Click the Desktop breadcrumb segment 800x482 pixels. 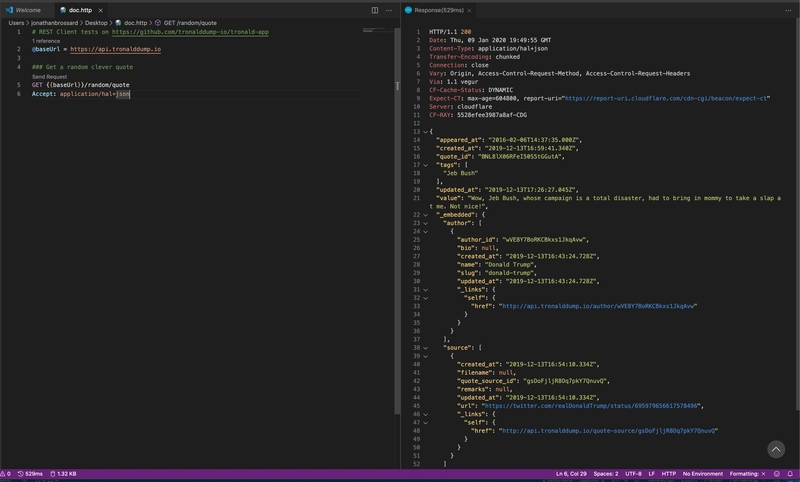96,23
